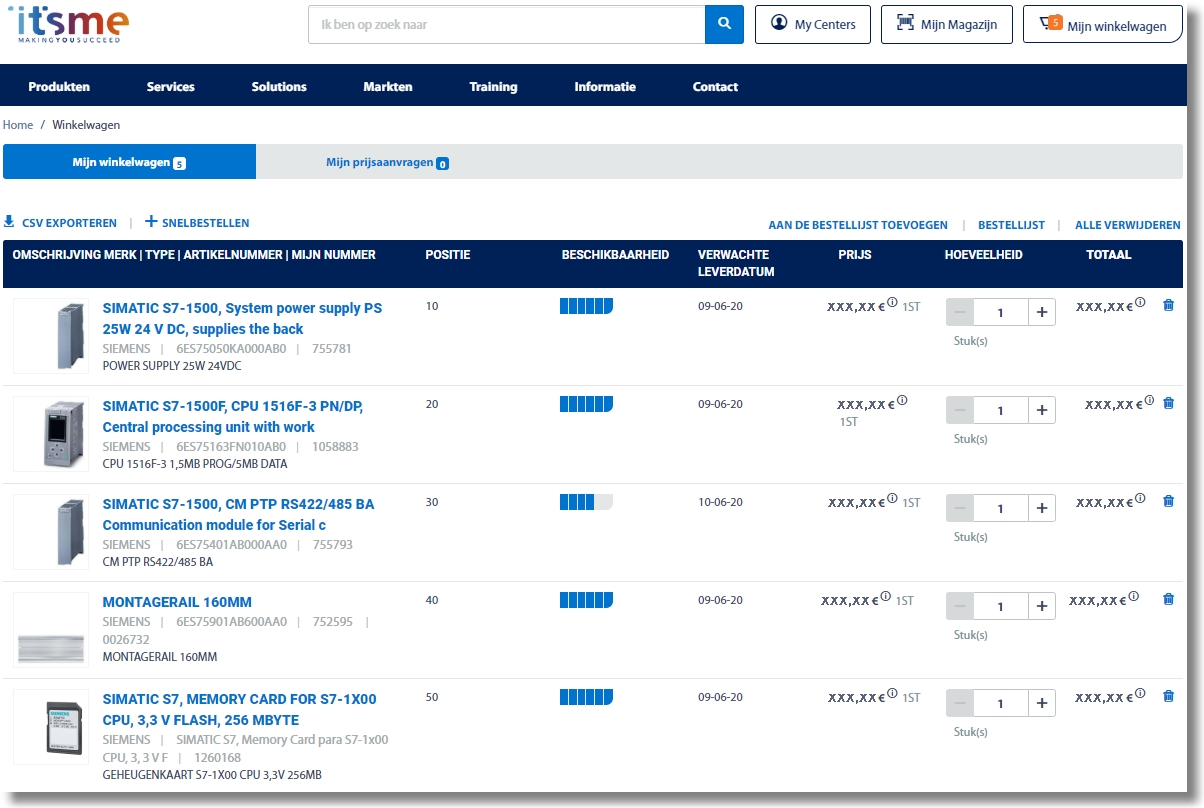Open the Training menu
The image size is (1204, 808).
pyautogui.click(x=493, y=87)
